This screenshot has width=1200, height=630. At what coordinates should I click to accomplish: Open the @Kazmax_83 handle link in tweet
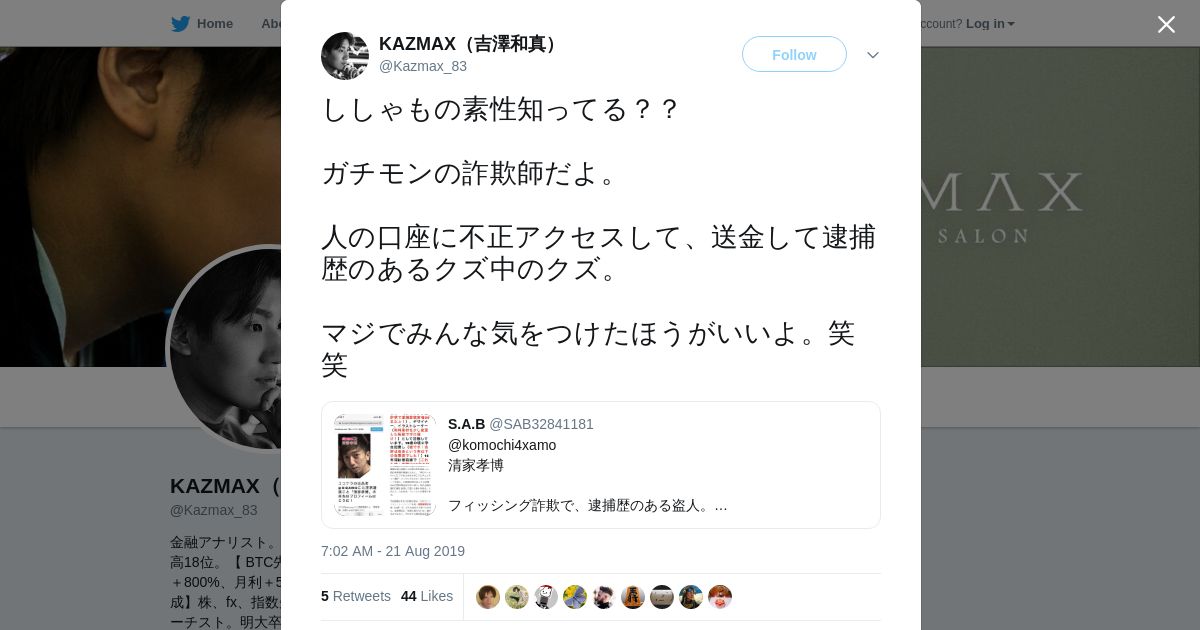(x=423, y=66)
